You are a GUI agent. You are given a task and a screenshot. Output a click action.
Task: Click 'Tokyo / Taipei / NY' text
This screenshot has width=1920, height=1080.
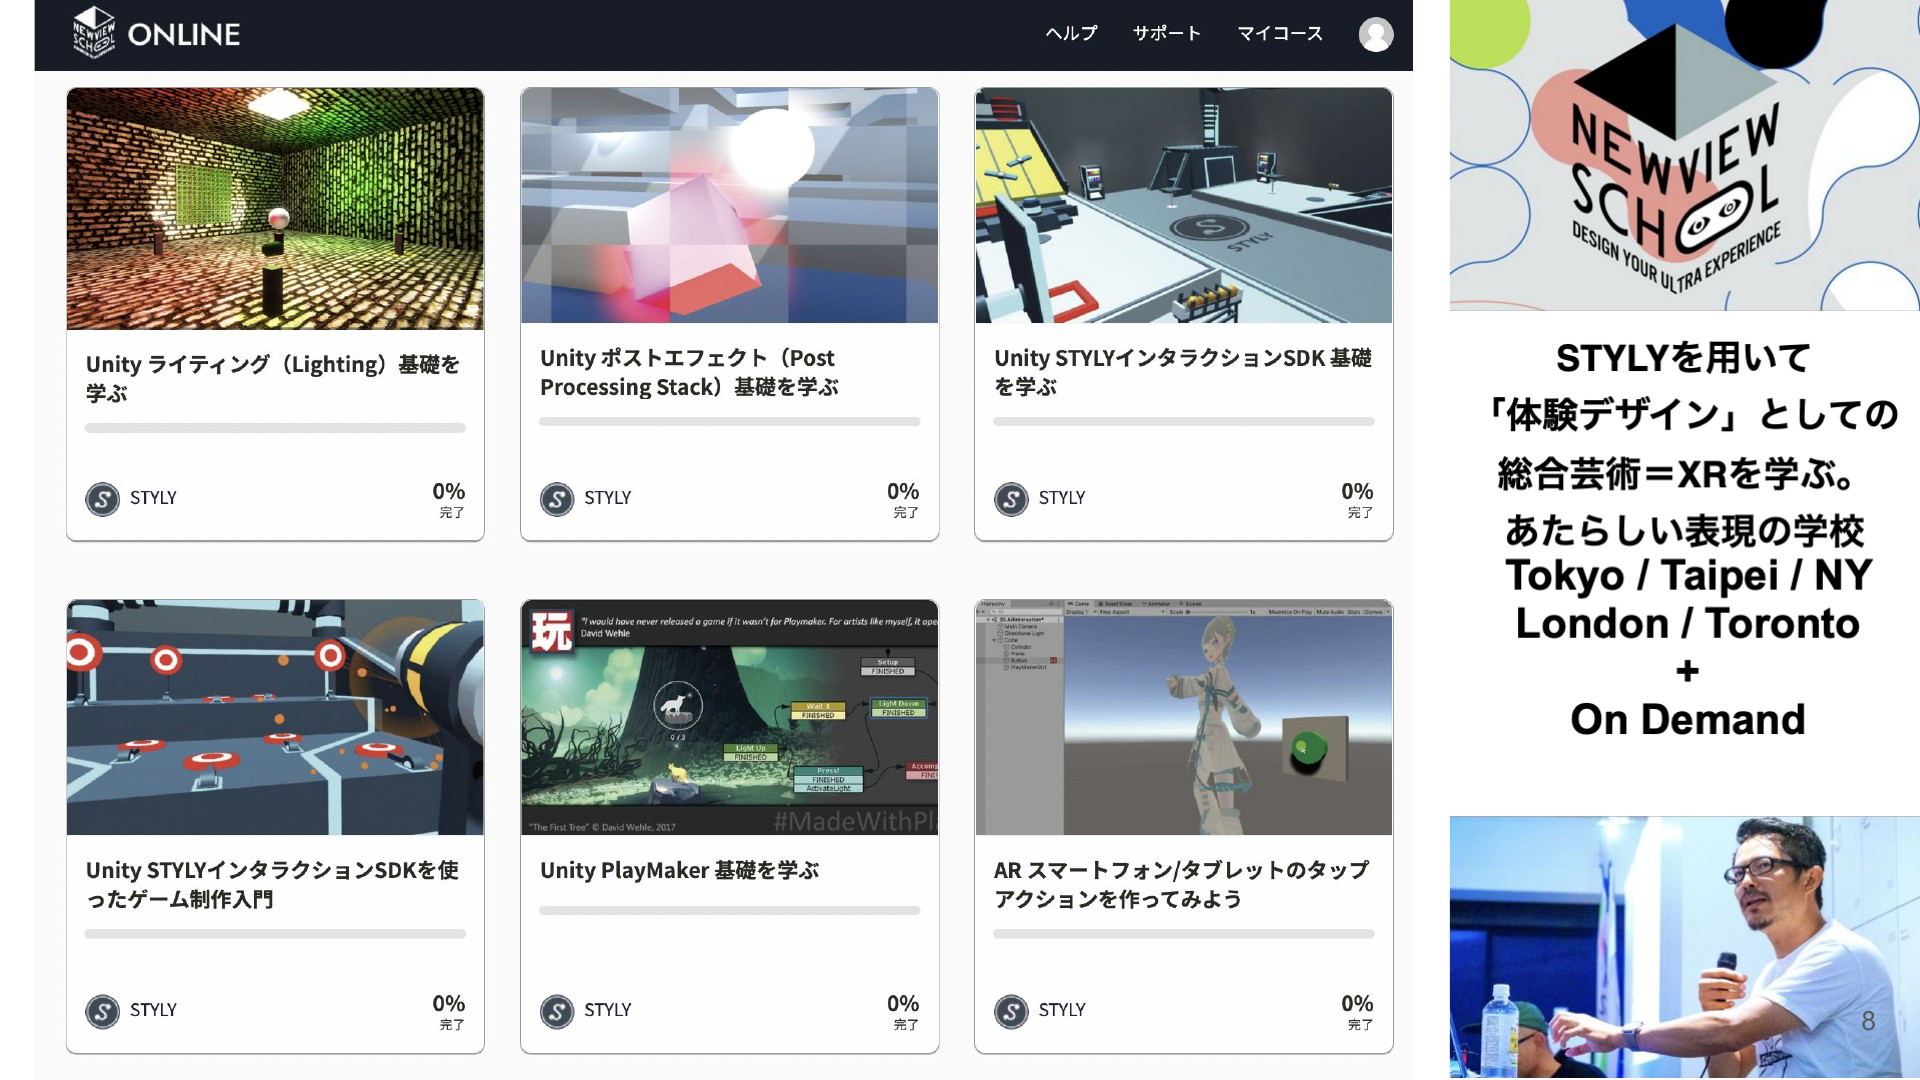[x=1688, y=575]
